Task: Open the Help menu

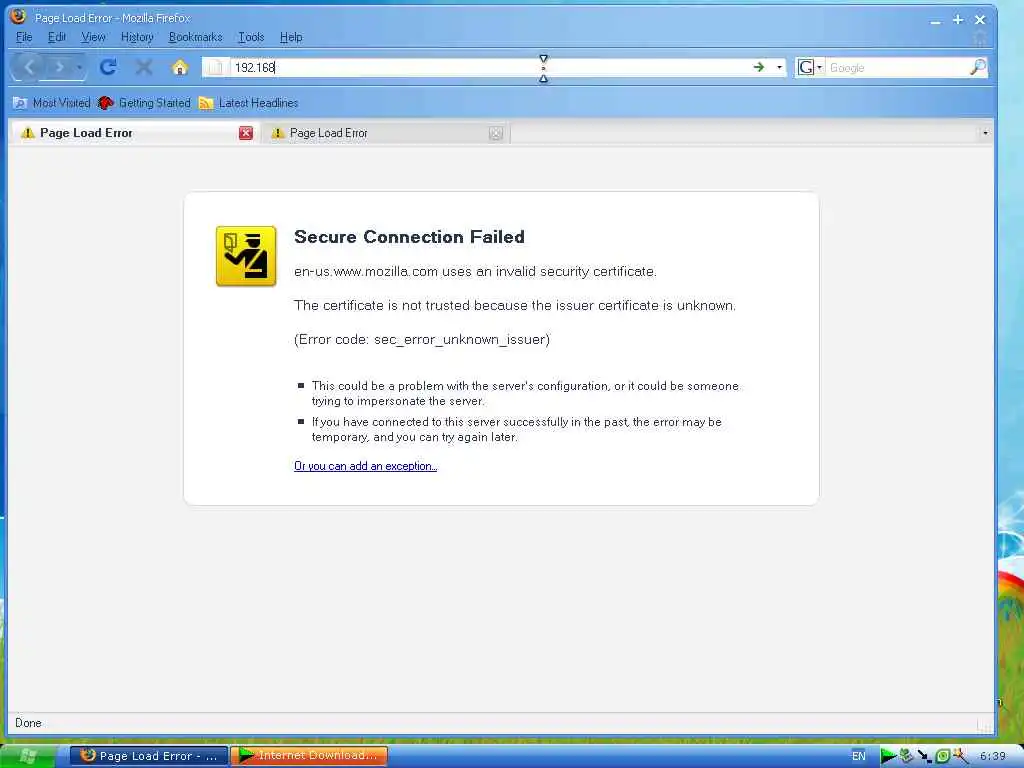Action: (291, 37)
